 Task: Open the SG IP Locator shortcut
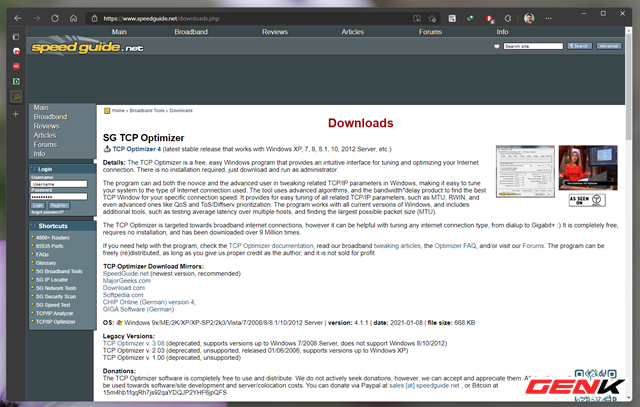pos(52,280)
